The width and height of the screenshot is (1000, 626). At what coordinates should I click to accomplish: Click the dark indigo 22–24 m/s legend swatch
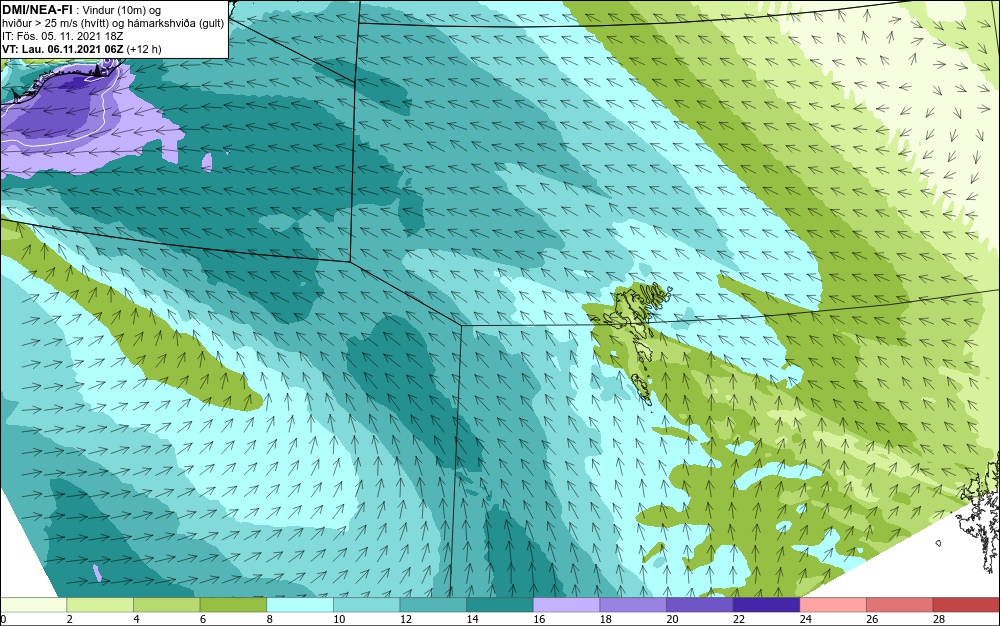pos(767,605)
